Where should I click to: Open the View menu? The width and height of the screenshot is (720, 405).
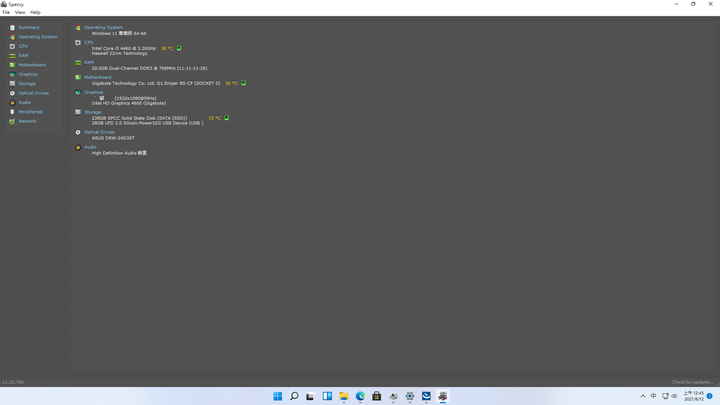(20, 12)
